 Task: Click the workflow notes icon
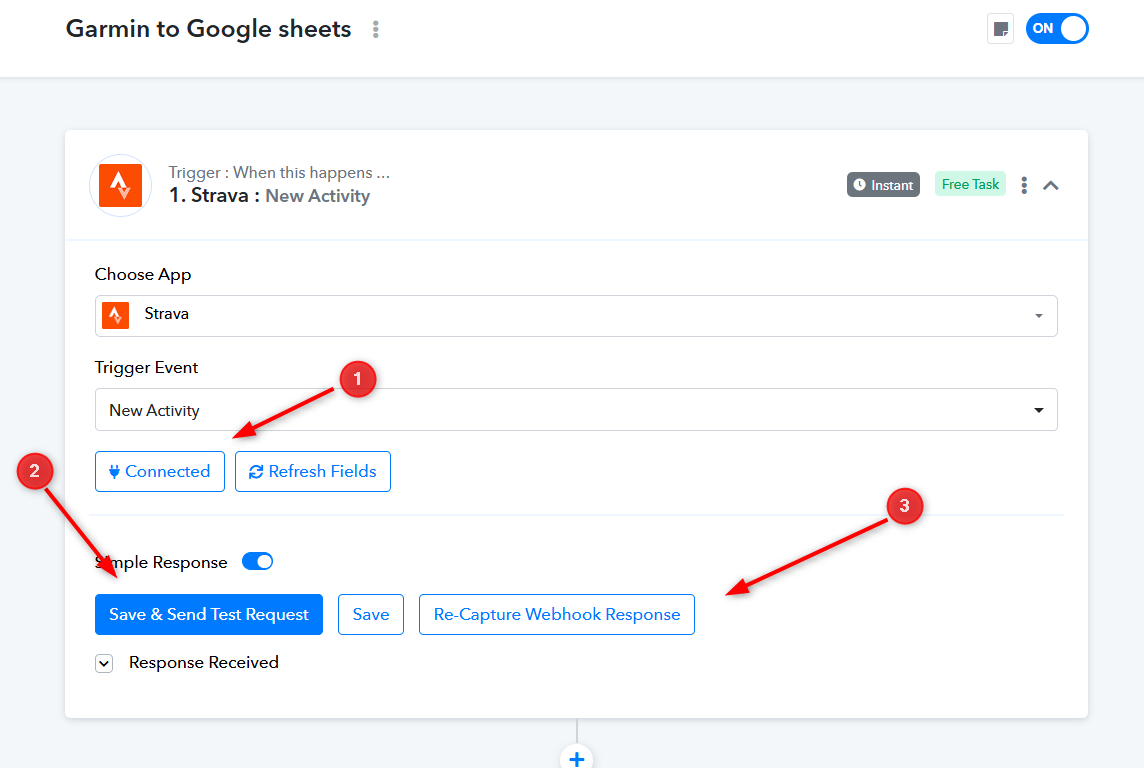pos(1000,29)
